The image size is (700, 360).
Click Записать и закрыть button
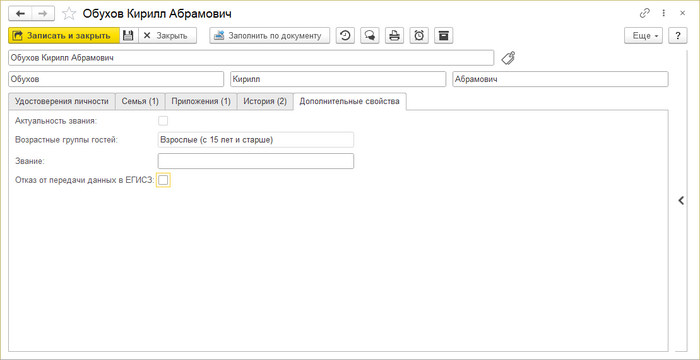[64, 36]
